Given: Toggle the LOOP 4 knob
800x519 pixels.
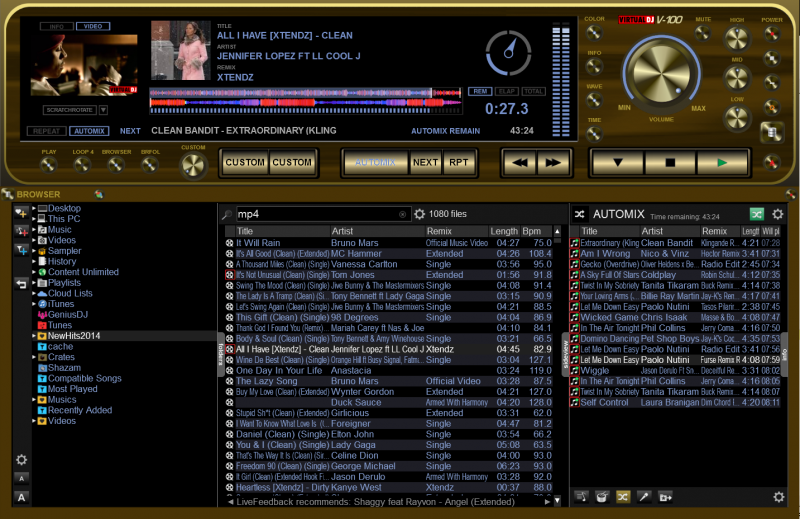Looking at the screenshot, I should point(82,165).
